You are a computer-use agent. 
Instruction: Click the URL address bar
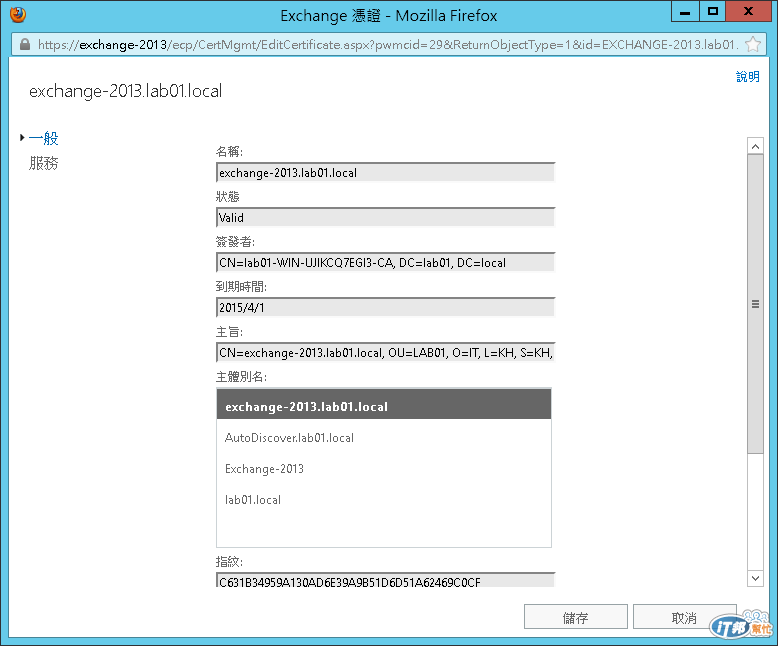[387, 45]
